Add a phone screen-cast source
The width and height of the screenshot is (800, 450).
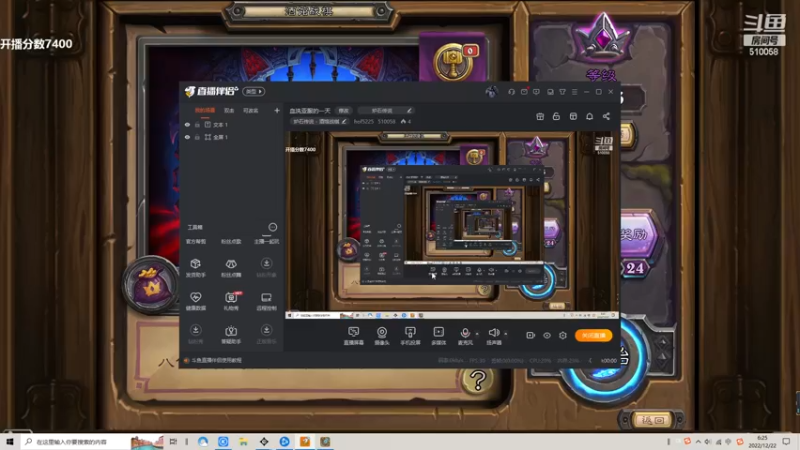410,336
